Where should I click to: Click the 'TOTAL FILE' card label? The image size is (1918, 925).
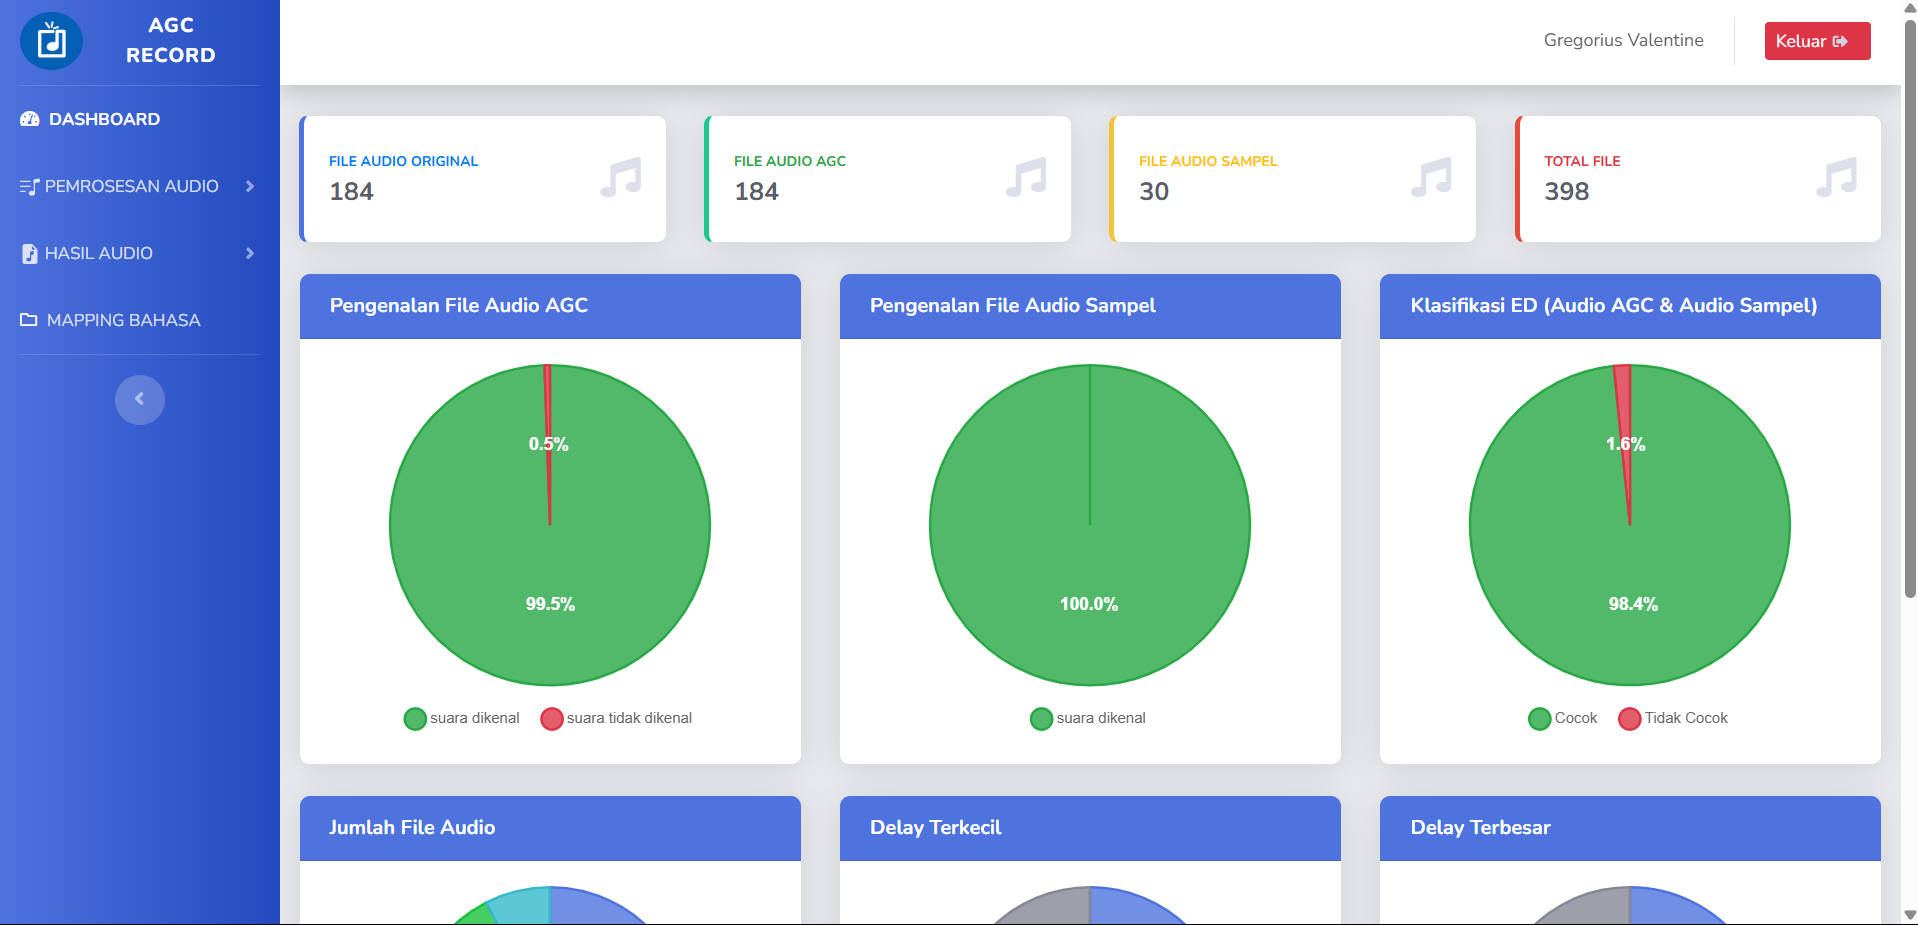point(1582,161)
